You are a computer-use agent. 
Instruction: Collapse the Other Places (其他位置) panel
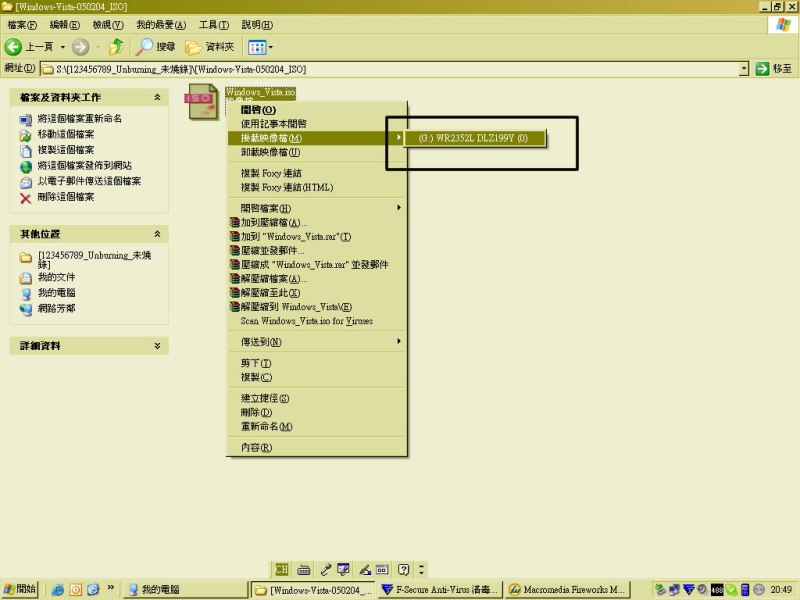[x=157, y=234]
